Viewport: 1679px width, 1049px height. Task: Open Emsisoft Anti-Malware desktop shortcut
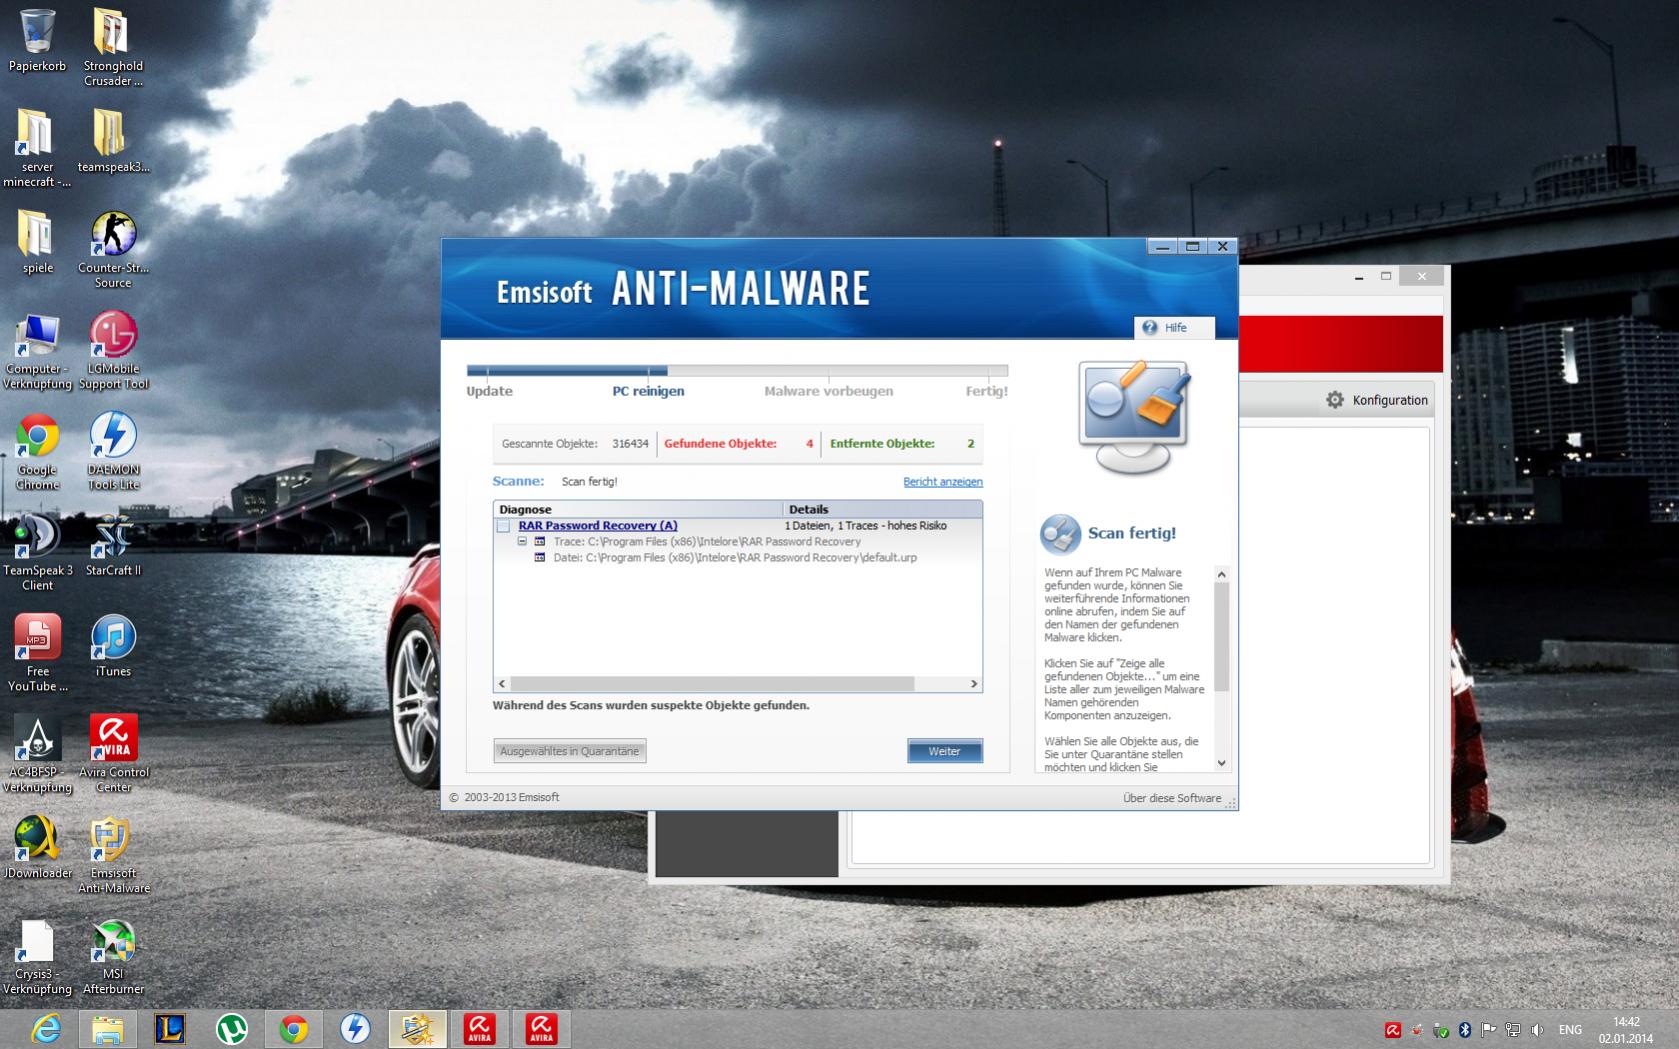[x=113, y=856]
